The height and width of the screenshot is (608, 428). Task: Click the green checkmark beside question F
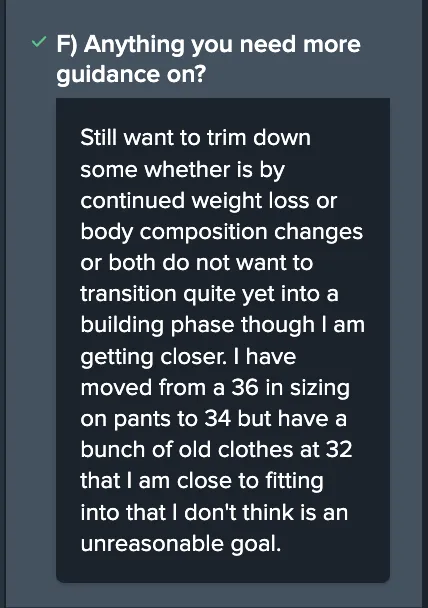tap(39, 41)
